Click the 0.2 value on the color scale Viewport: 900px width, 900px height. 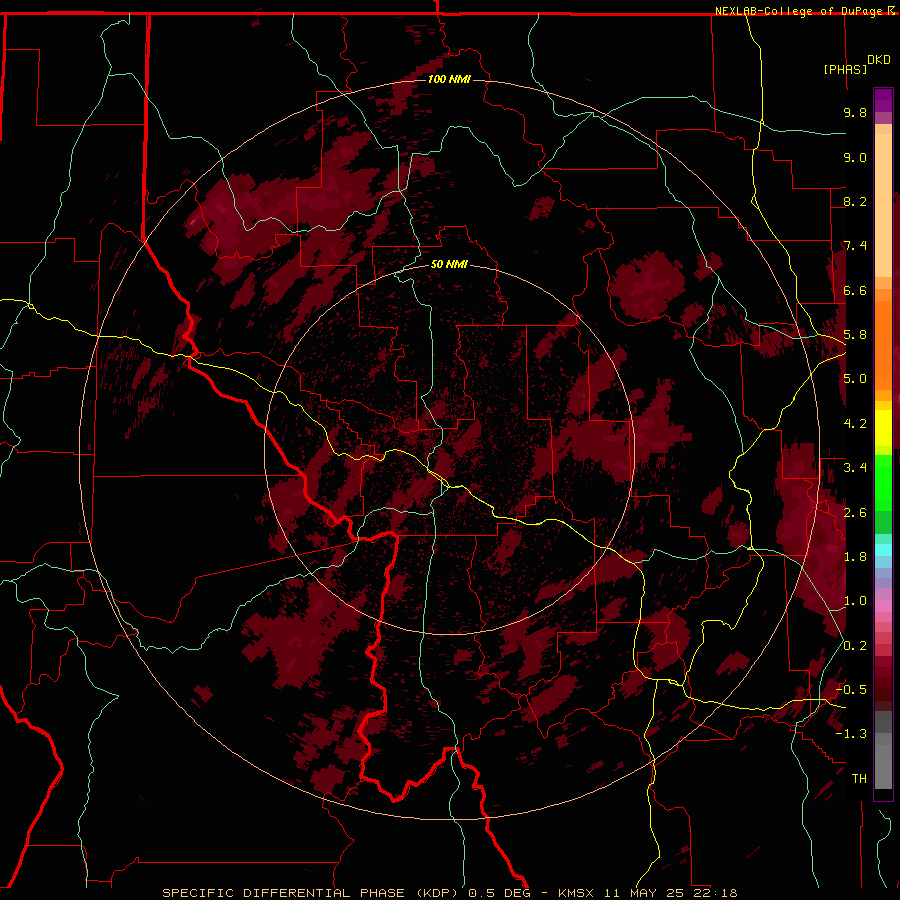coord(855,646)
